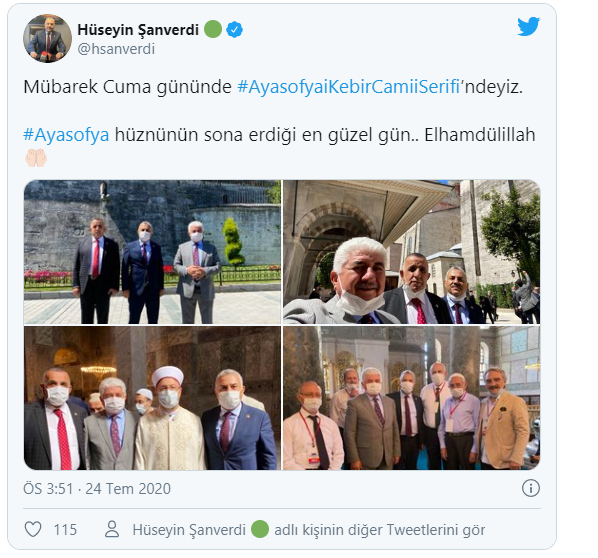The height and width of the screenshot is (558, 598).
Task: Open the tweet info circle icon
Action: coord(530,488)
